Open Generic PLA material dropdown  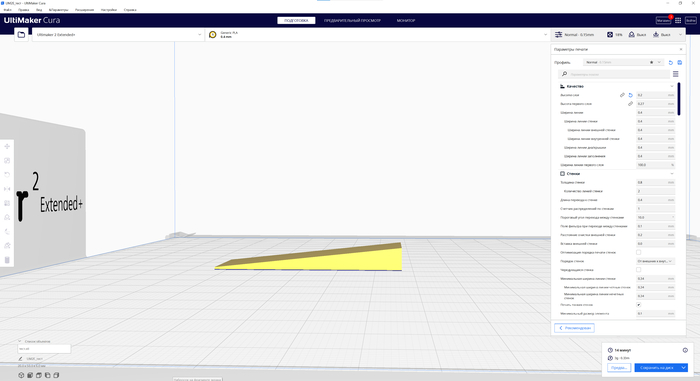(x=378, y=34)
